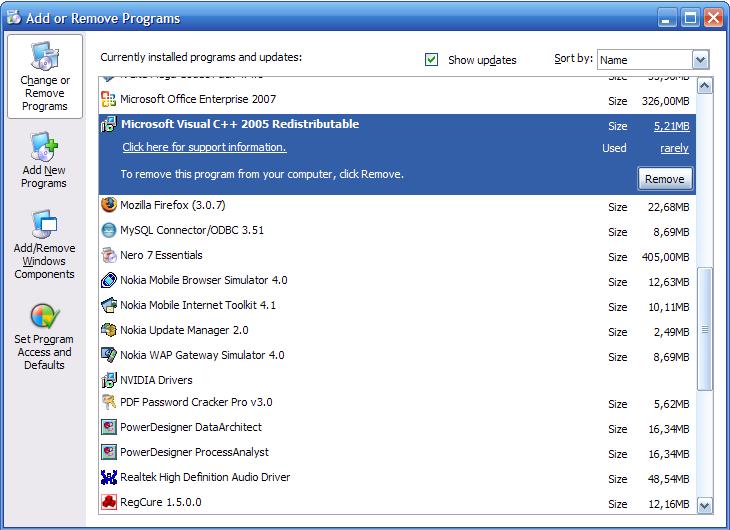
Task: Select RegCure 1.5.0.0 entry text
Action: 161,502
